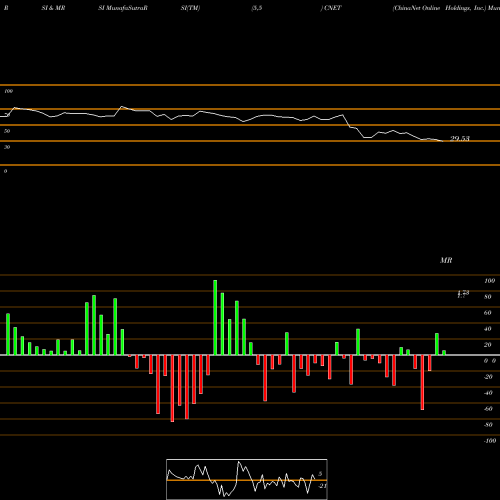Click the current RSI value 29.53
This screenshot has width=500, height=500.
(x=460, y=139)
